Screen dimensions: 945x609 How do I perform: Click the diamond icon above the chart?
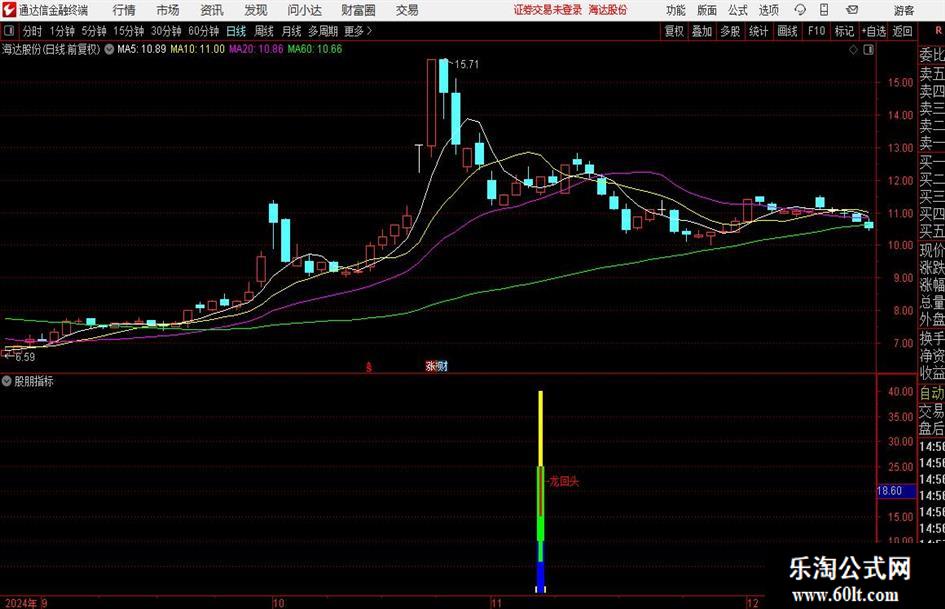pos(853,50)
